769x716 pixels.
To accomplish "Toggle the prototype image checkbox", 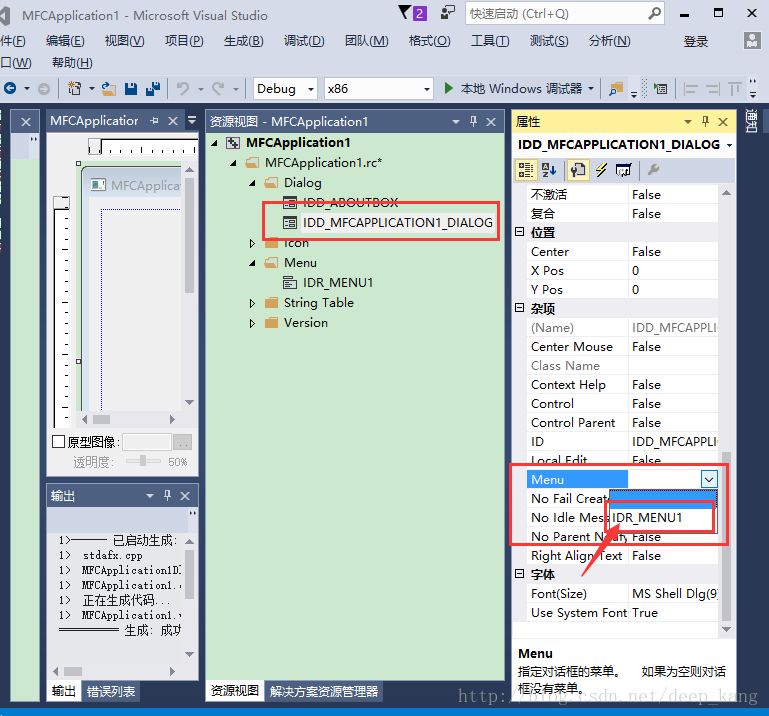I will click(58, 442).
